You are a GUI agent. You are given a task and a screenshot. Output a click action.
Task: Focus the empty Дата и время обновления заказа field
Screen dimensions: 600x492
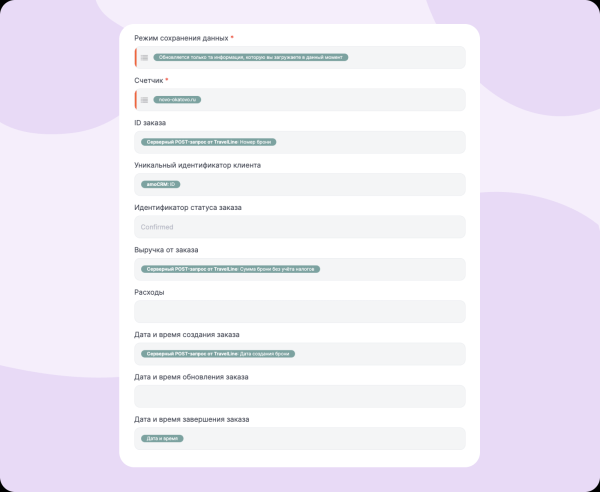(x=300, y=396)
